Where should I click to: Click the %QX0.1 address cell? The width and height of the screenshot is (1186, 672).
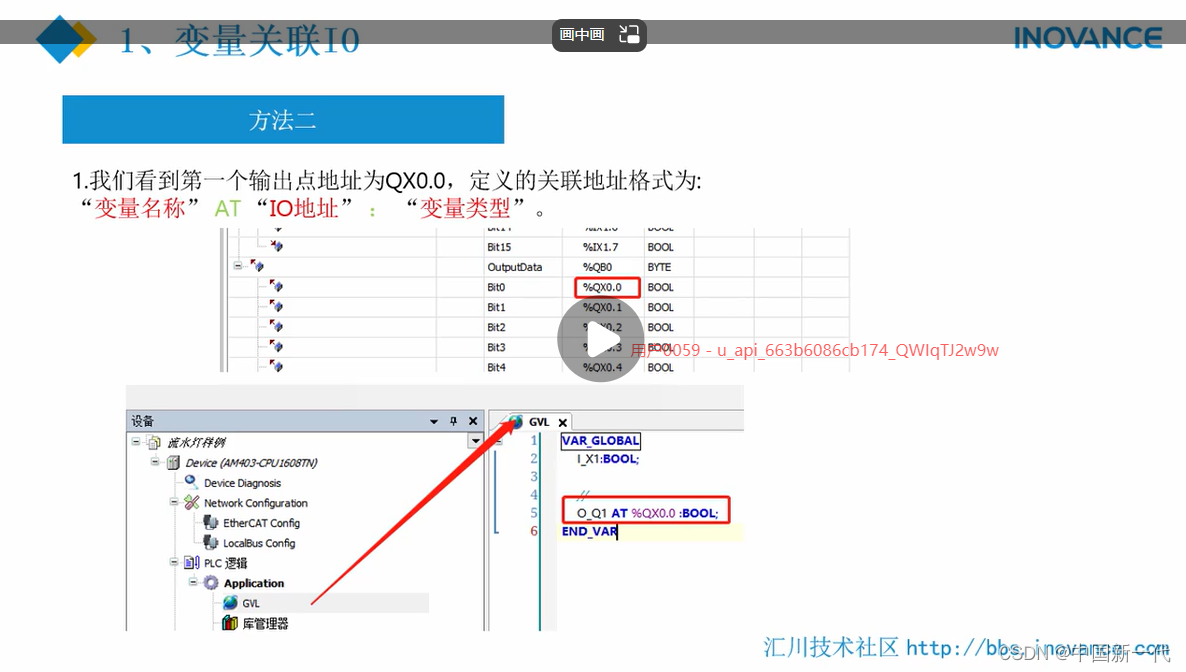coord(602,307)
